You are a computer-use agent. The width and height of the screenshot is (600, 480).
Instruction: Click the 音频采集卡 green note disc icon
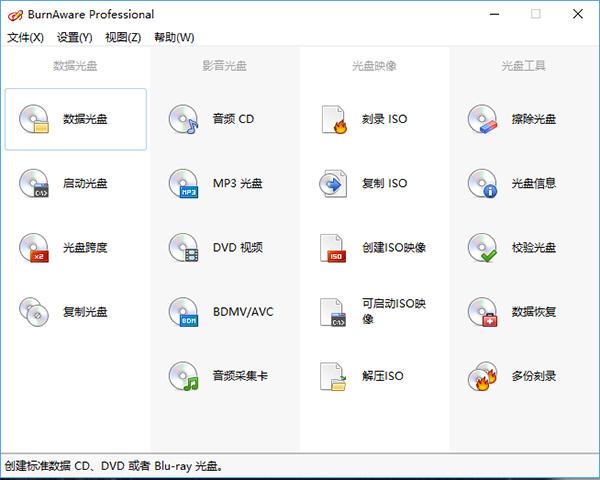click(184, 376)
